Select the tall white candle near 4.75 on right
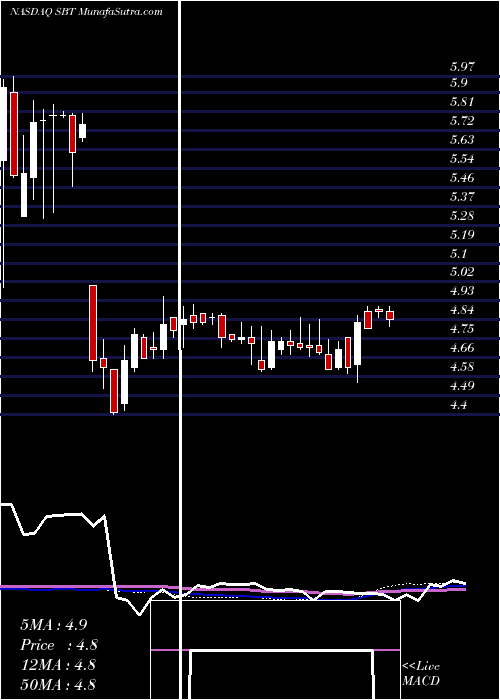This screenshot has width=500, height=700. click(358, 344)
